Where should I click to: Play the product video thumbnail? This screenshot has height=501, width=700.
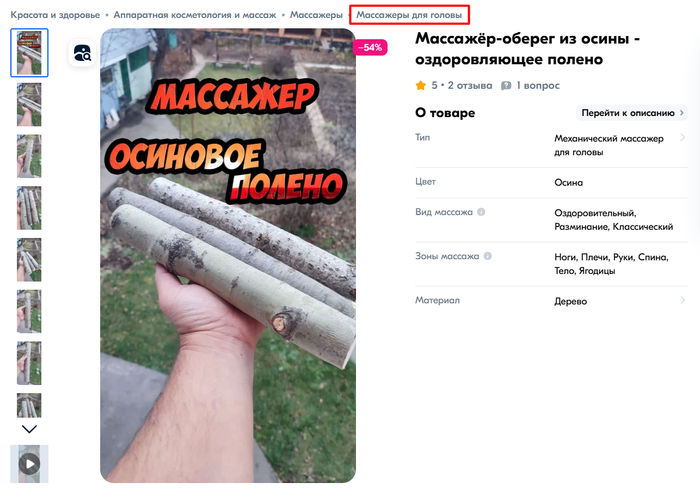coord(29,464)
